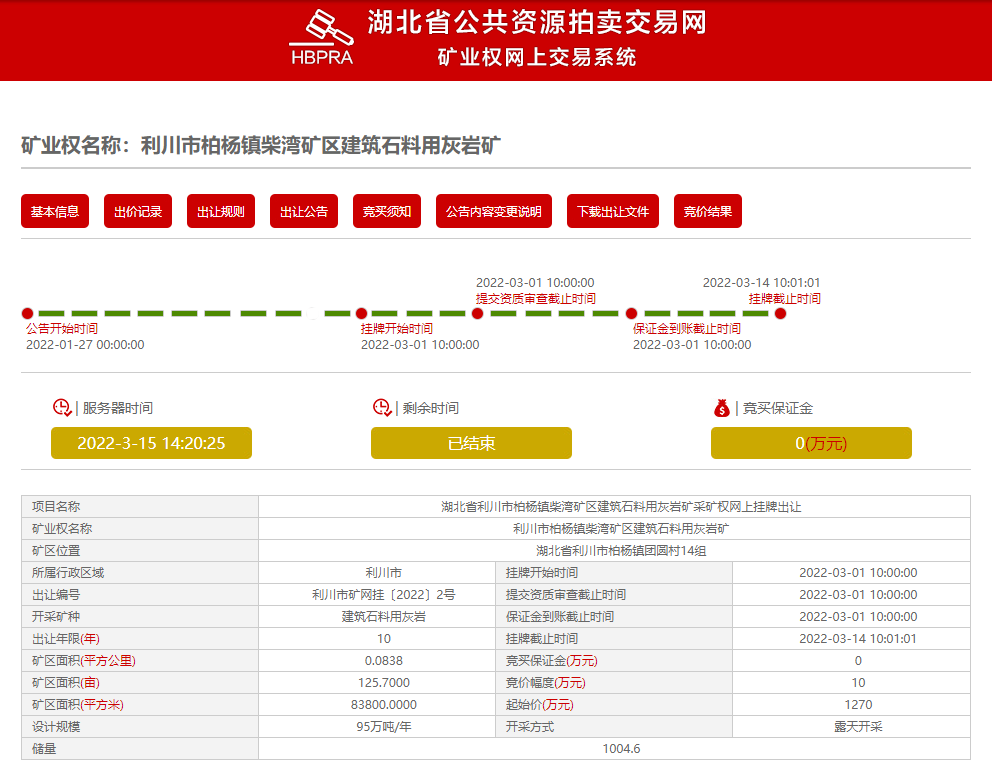Click the 已结束 remaining time box
The height and width of the screenshot is (771, 992).
471,443
